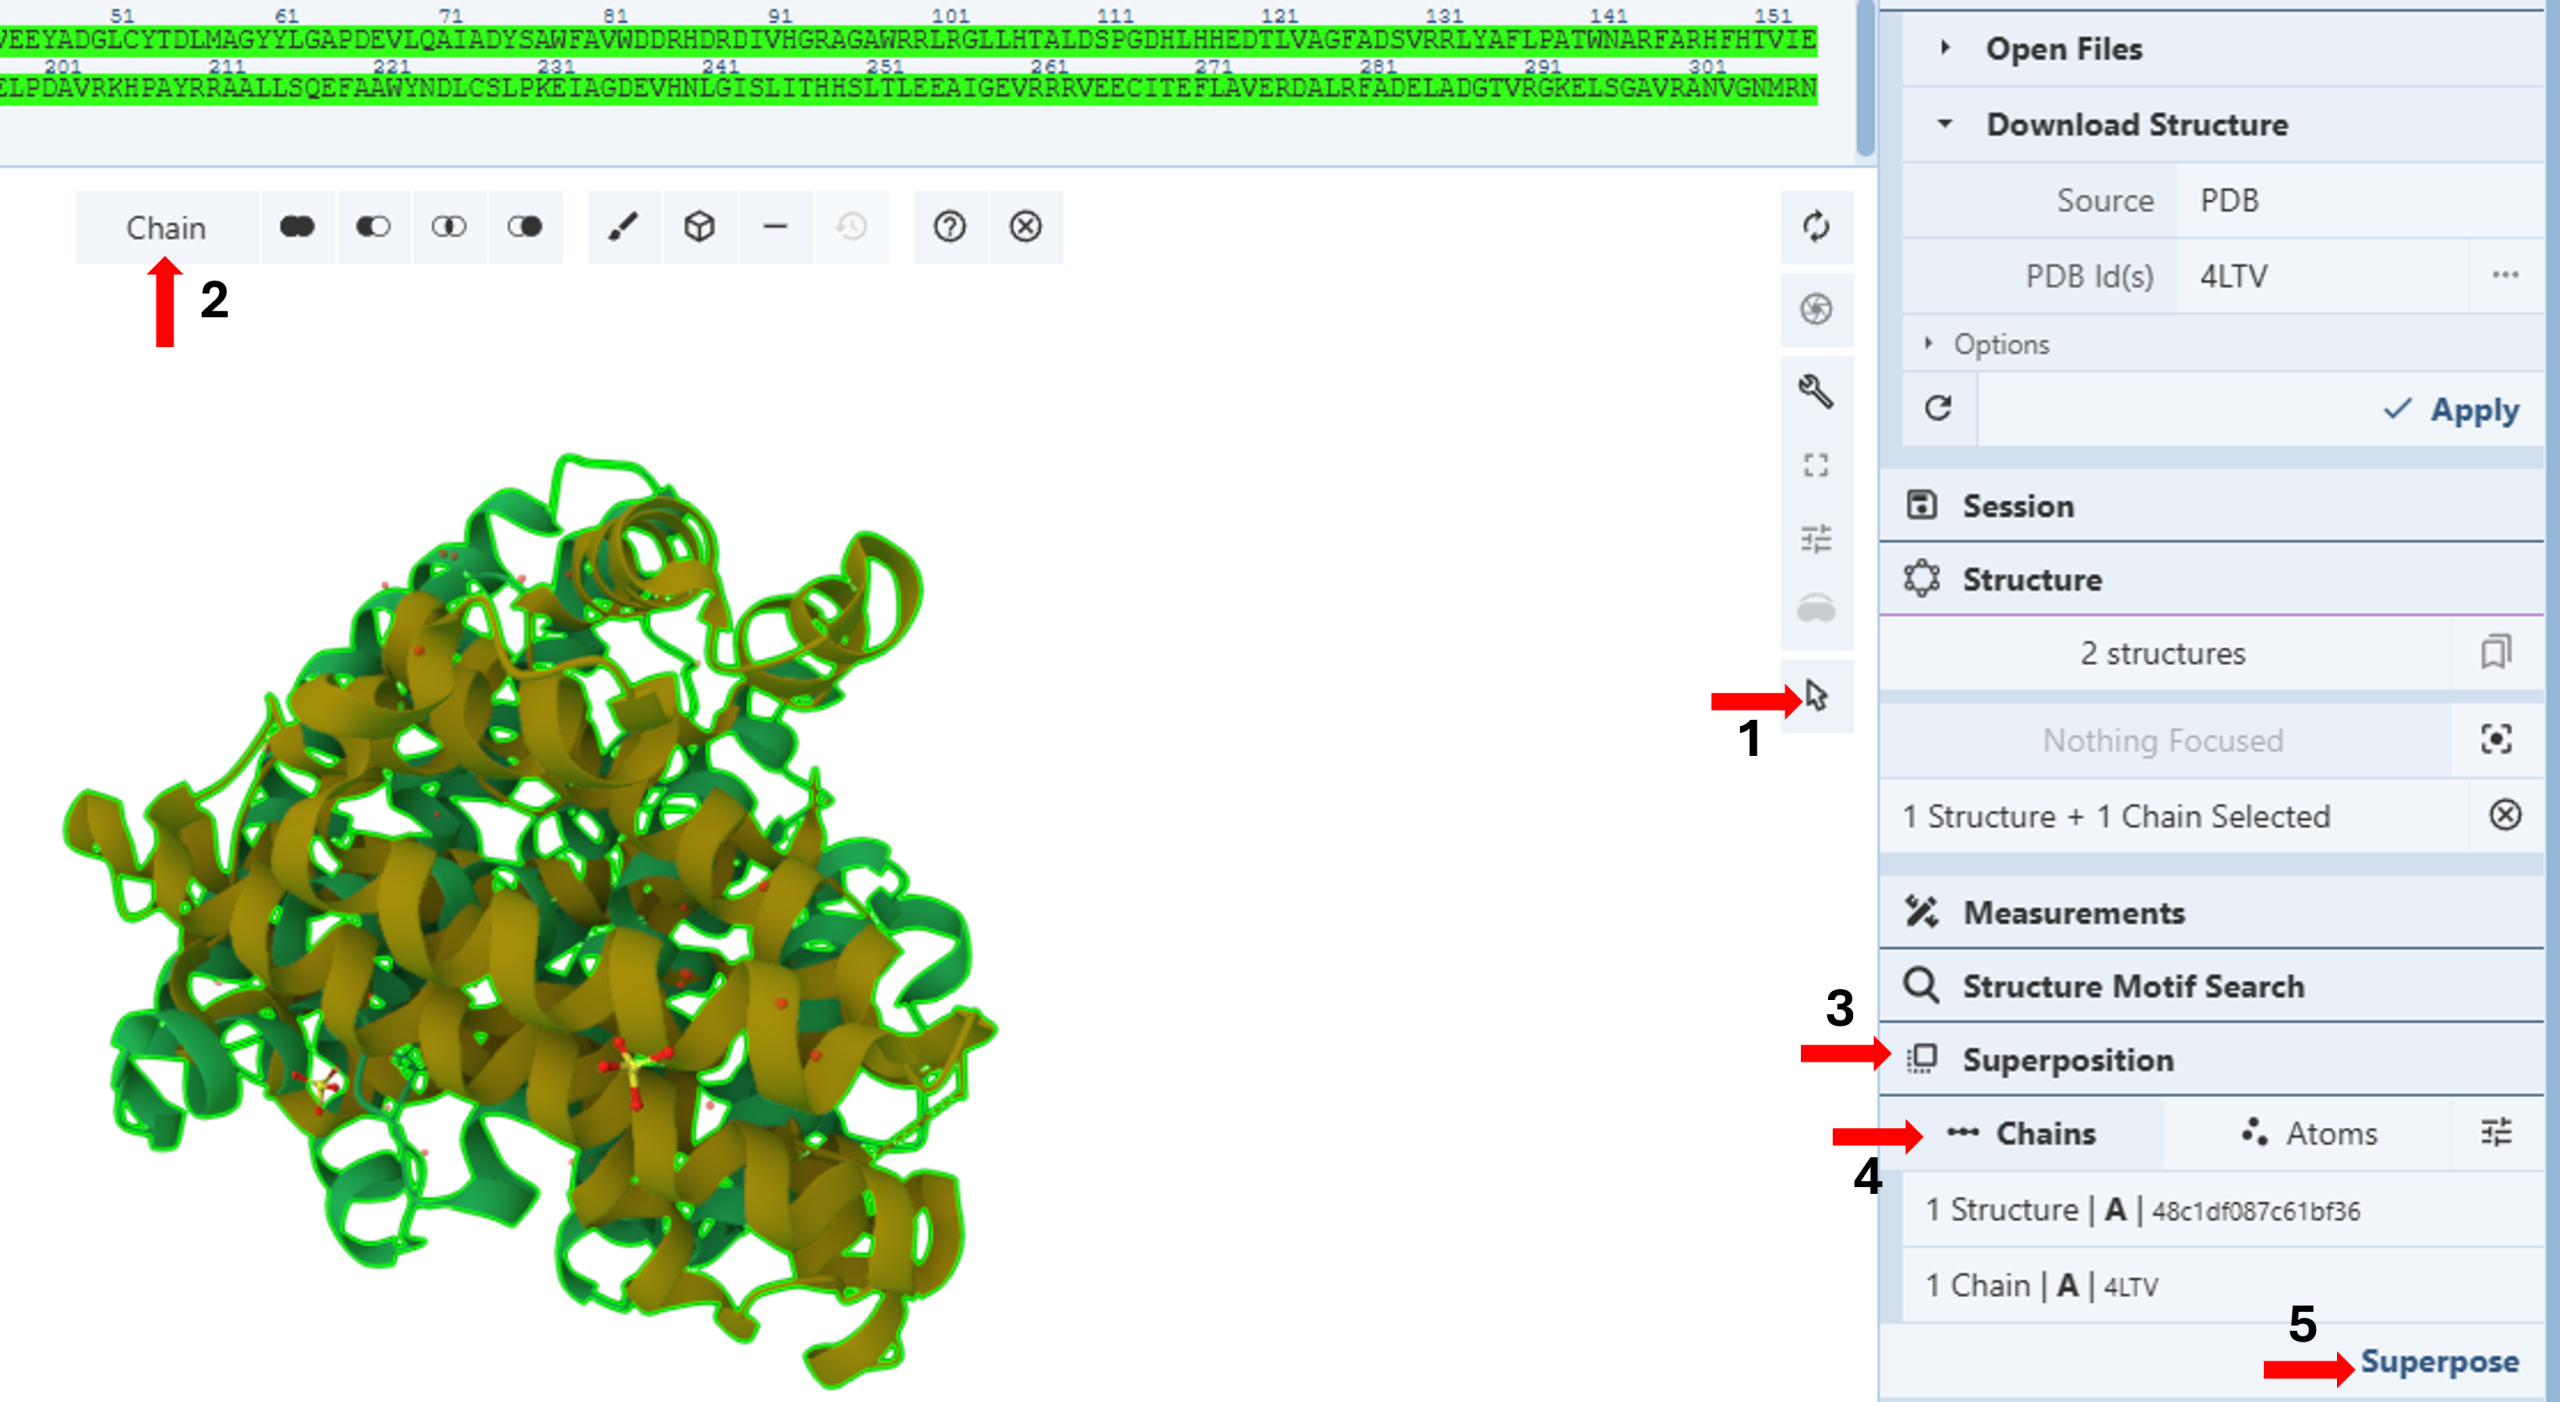Toggle selection mode cursor icon
2560x1402 pixels.
click(1816, 696)
